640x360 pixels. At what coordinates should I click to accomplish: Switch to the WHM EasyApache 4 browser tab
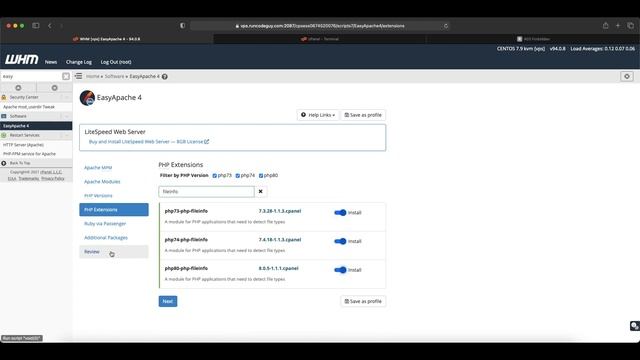(x=107, y=39)
